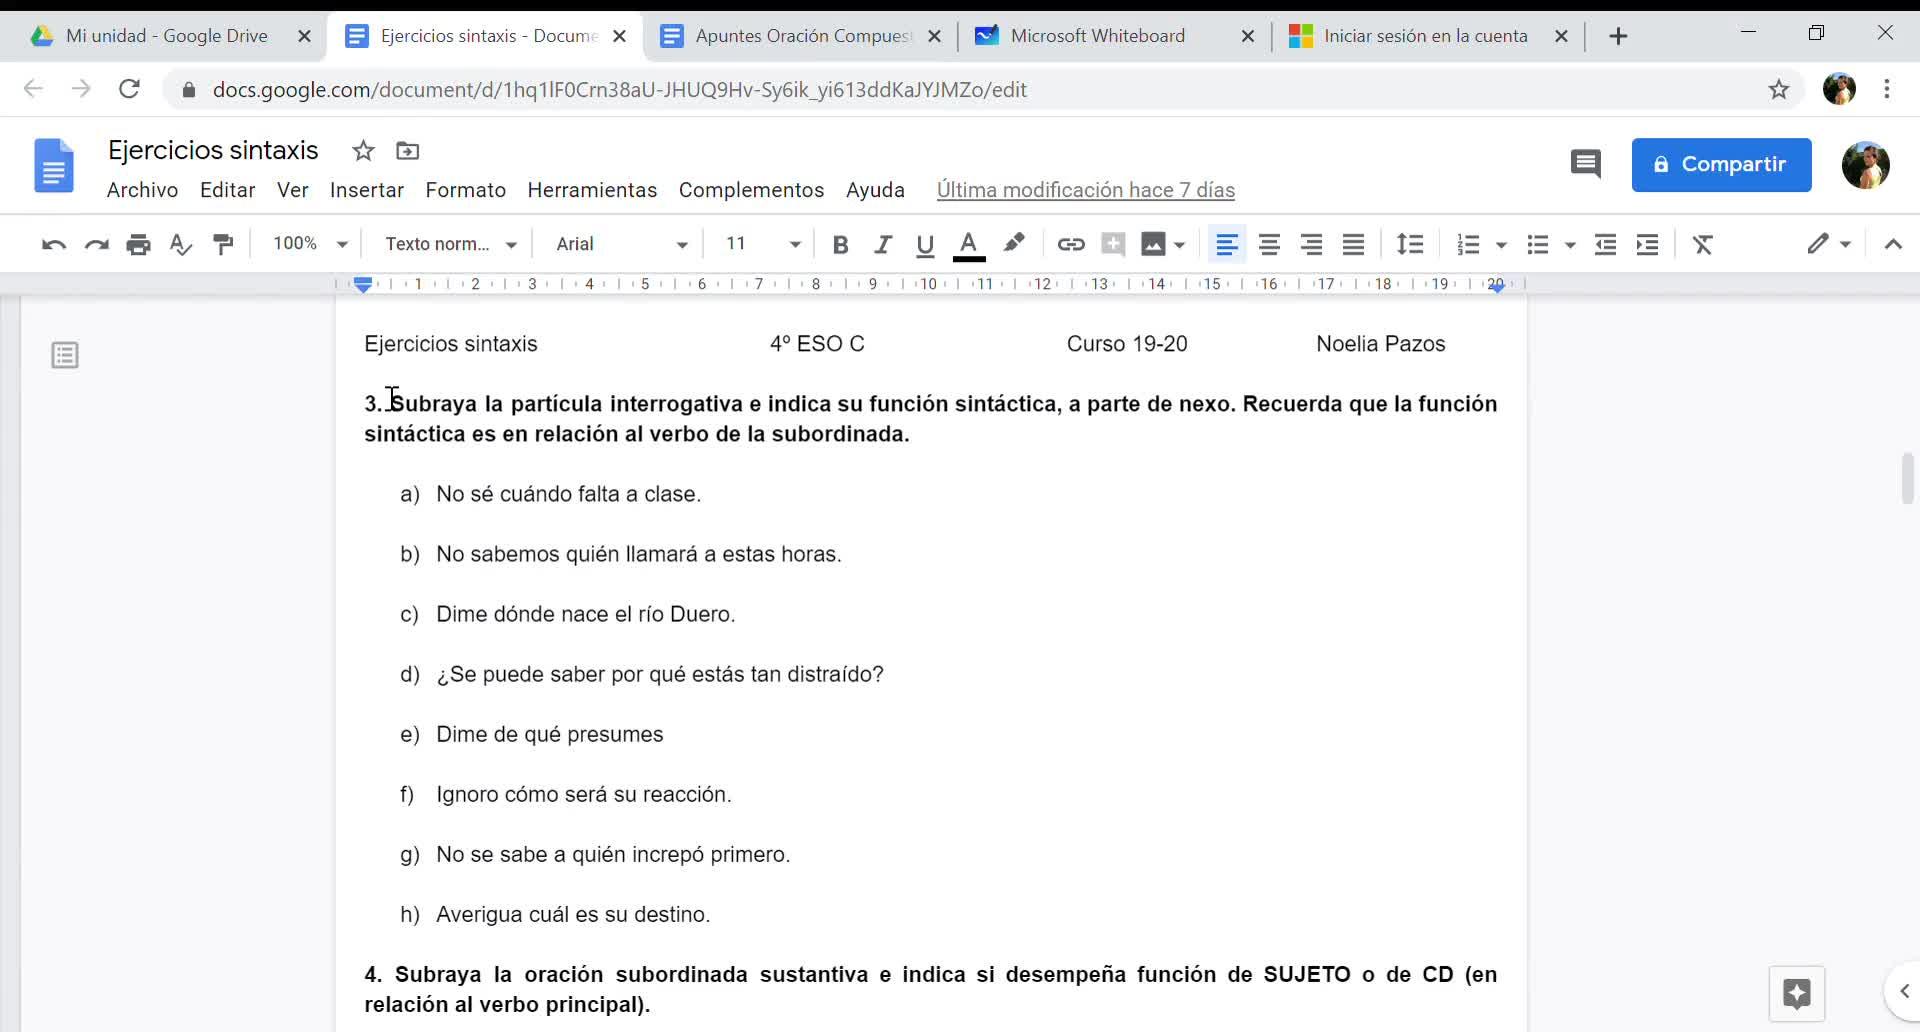The image size is (1920, 1032).
Task: Click the Explore button at bottom right
Action: (1796, 993)
